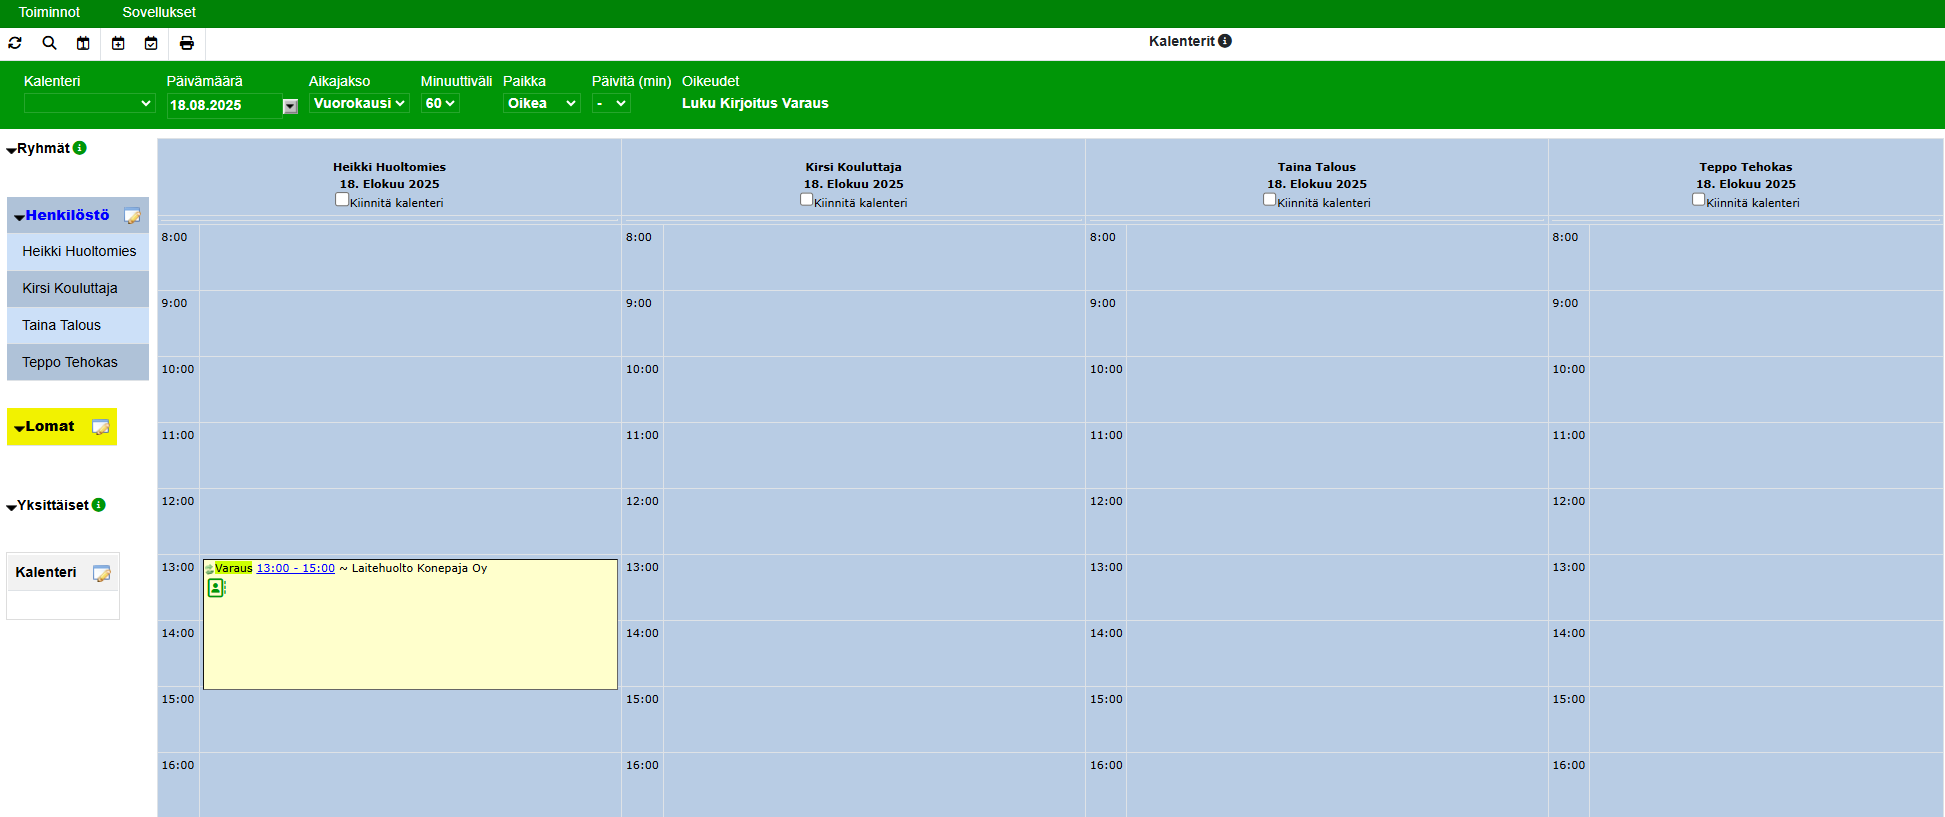Image resolution: width=1945 pixels, height=817 pixels.
Task: Click the edit icon beside Lomat
Action: click(x=100, y=427)
